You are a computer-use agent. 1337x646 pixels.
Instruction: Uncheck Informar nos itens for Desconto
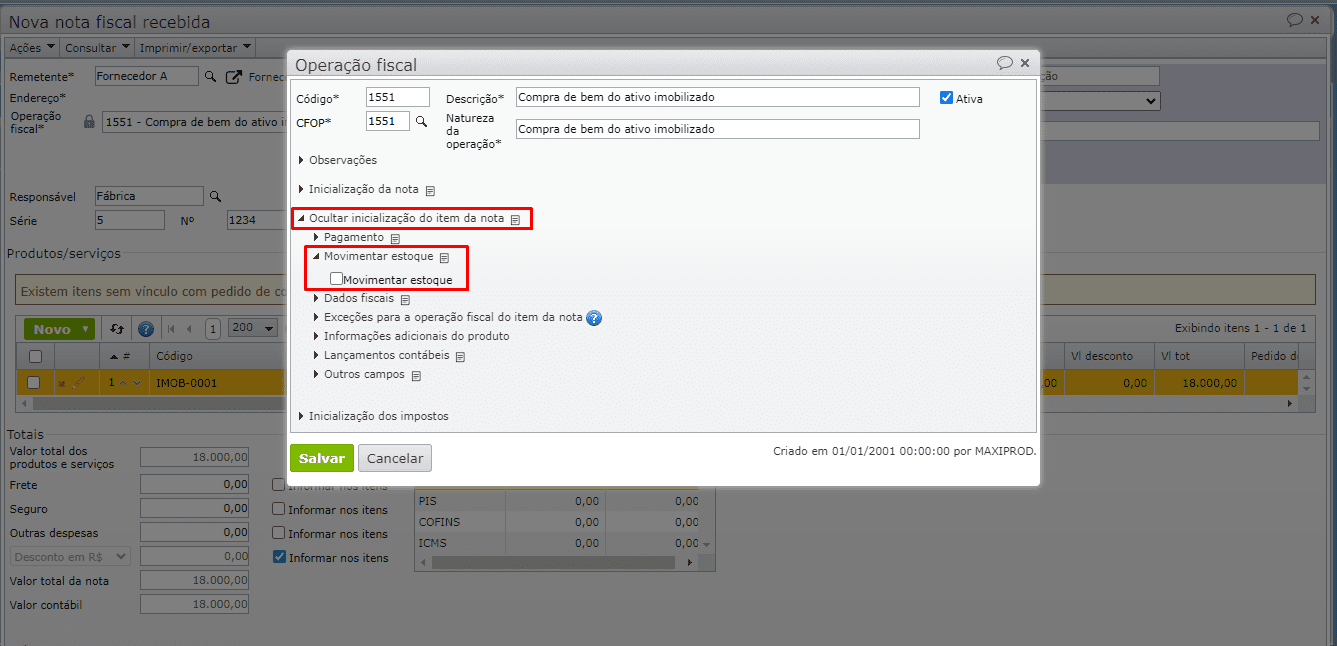[x=279, y=558]
